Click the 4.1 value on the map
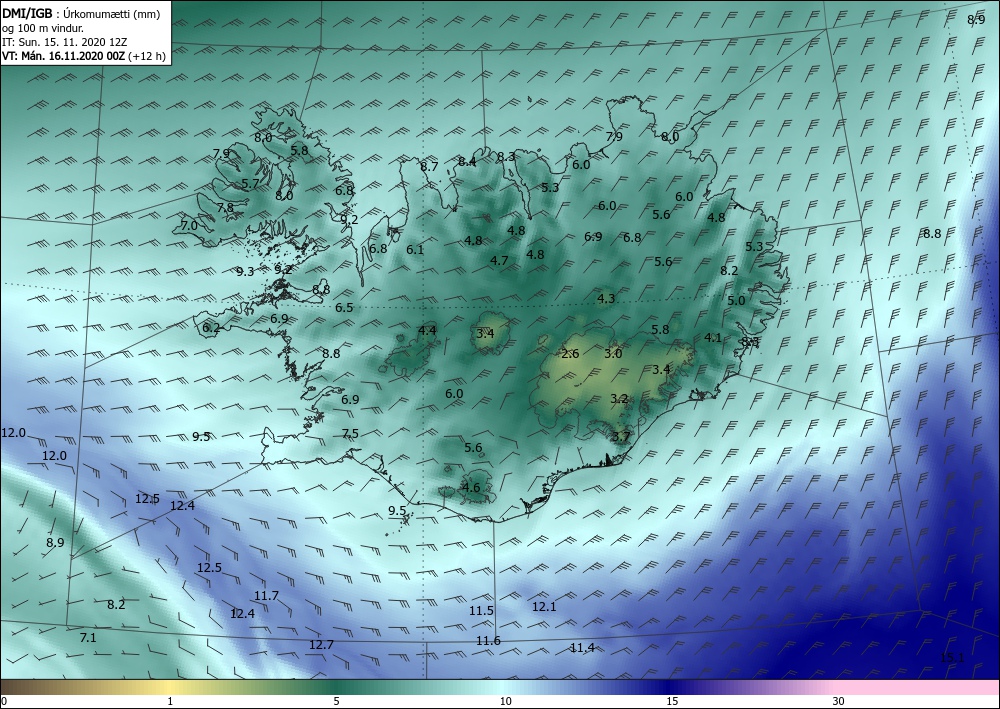Viewport: 1000px width, 709px height. [x=713, y=338]
